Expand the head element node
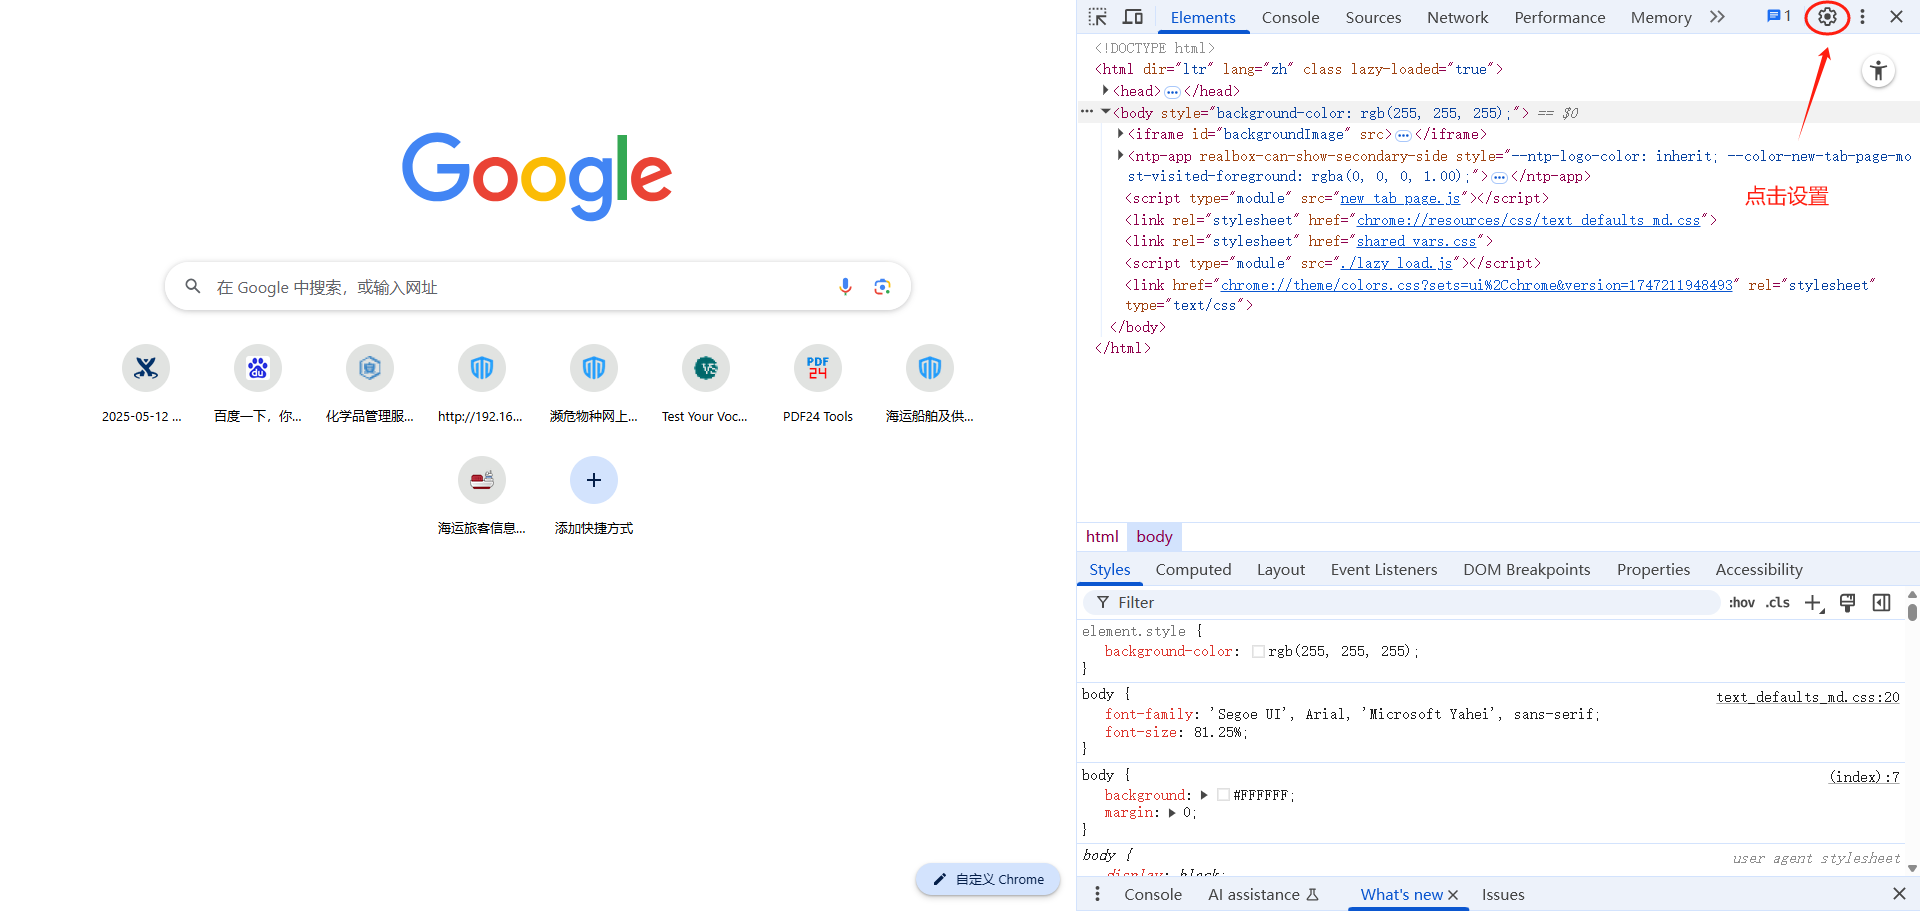 [x=1105, y=91]
